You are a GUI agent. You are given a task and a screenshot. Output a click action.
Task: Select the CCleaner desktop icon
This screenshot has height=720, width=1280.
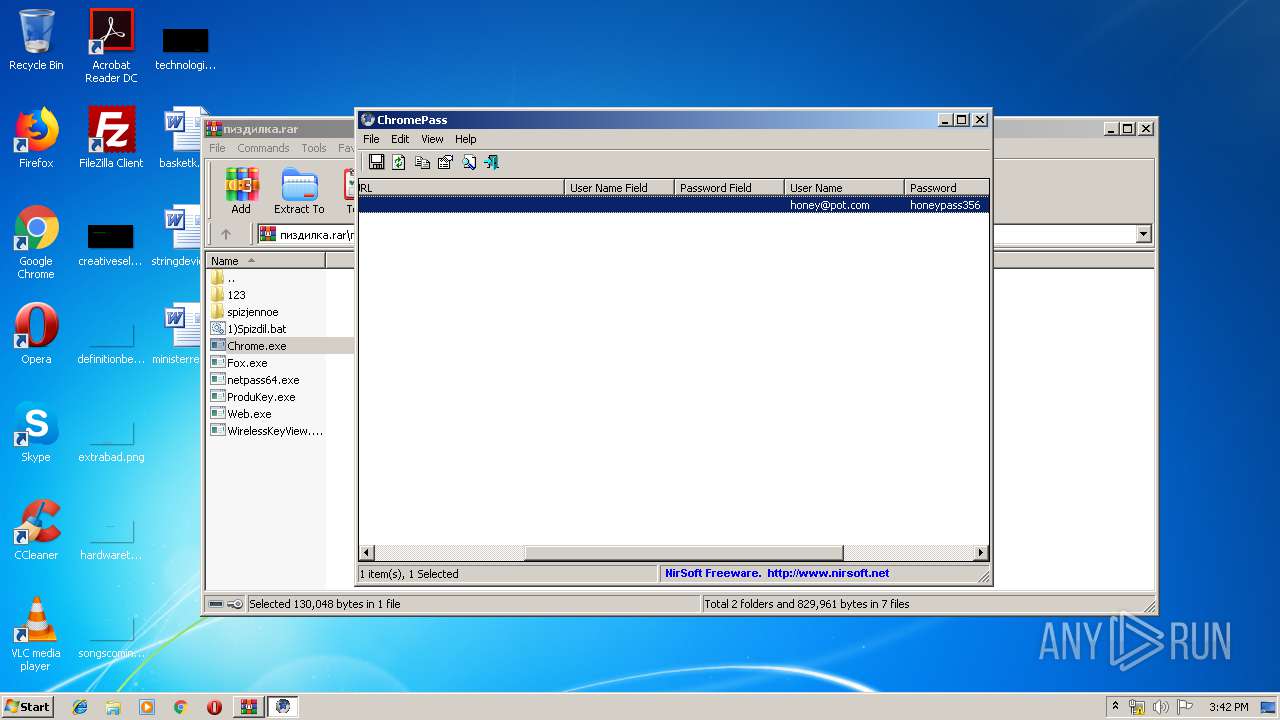[x=36, y=530]
